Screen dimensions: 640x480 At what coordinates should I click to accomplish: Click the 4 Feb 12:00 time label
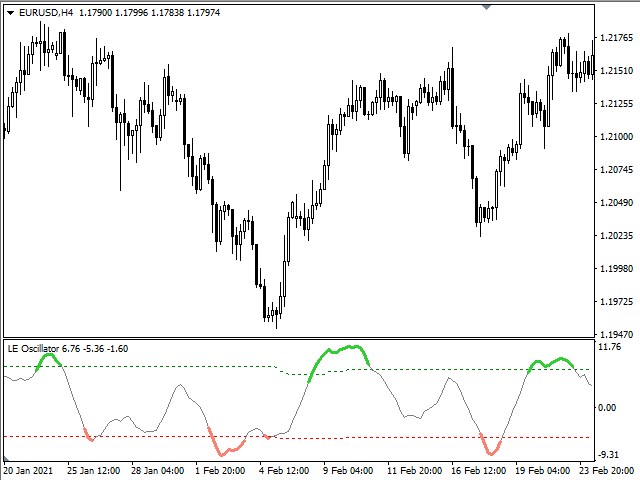tap(284, 471)
